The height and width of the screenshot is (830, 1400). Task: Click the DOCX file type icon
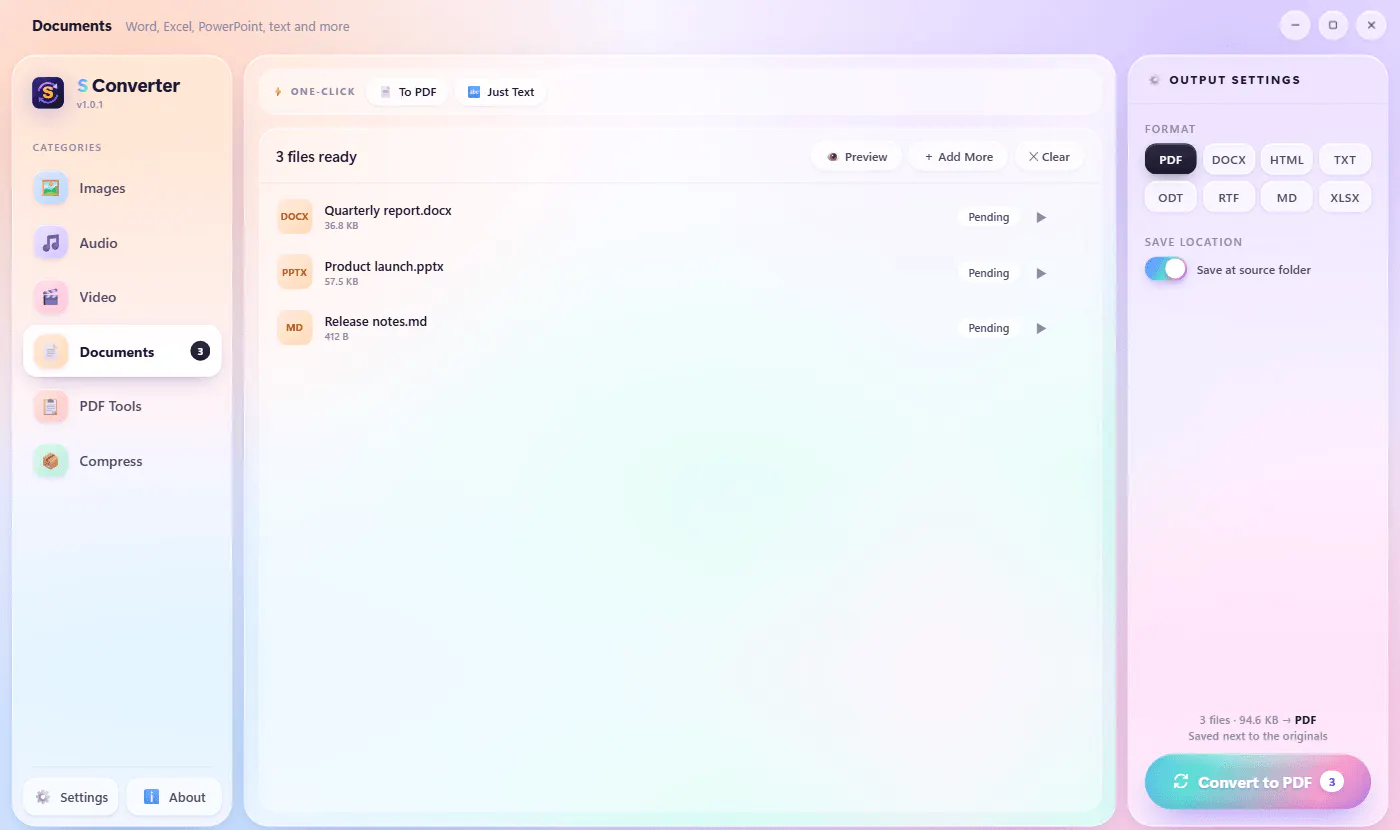295,217
